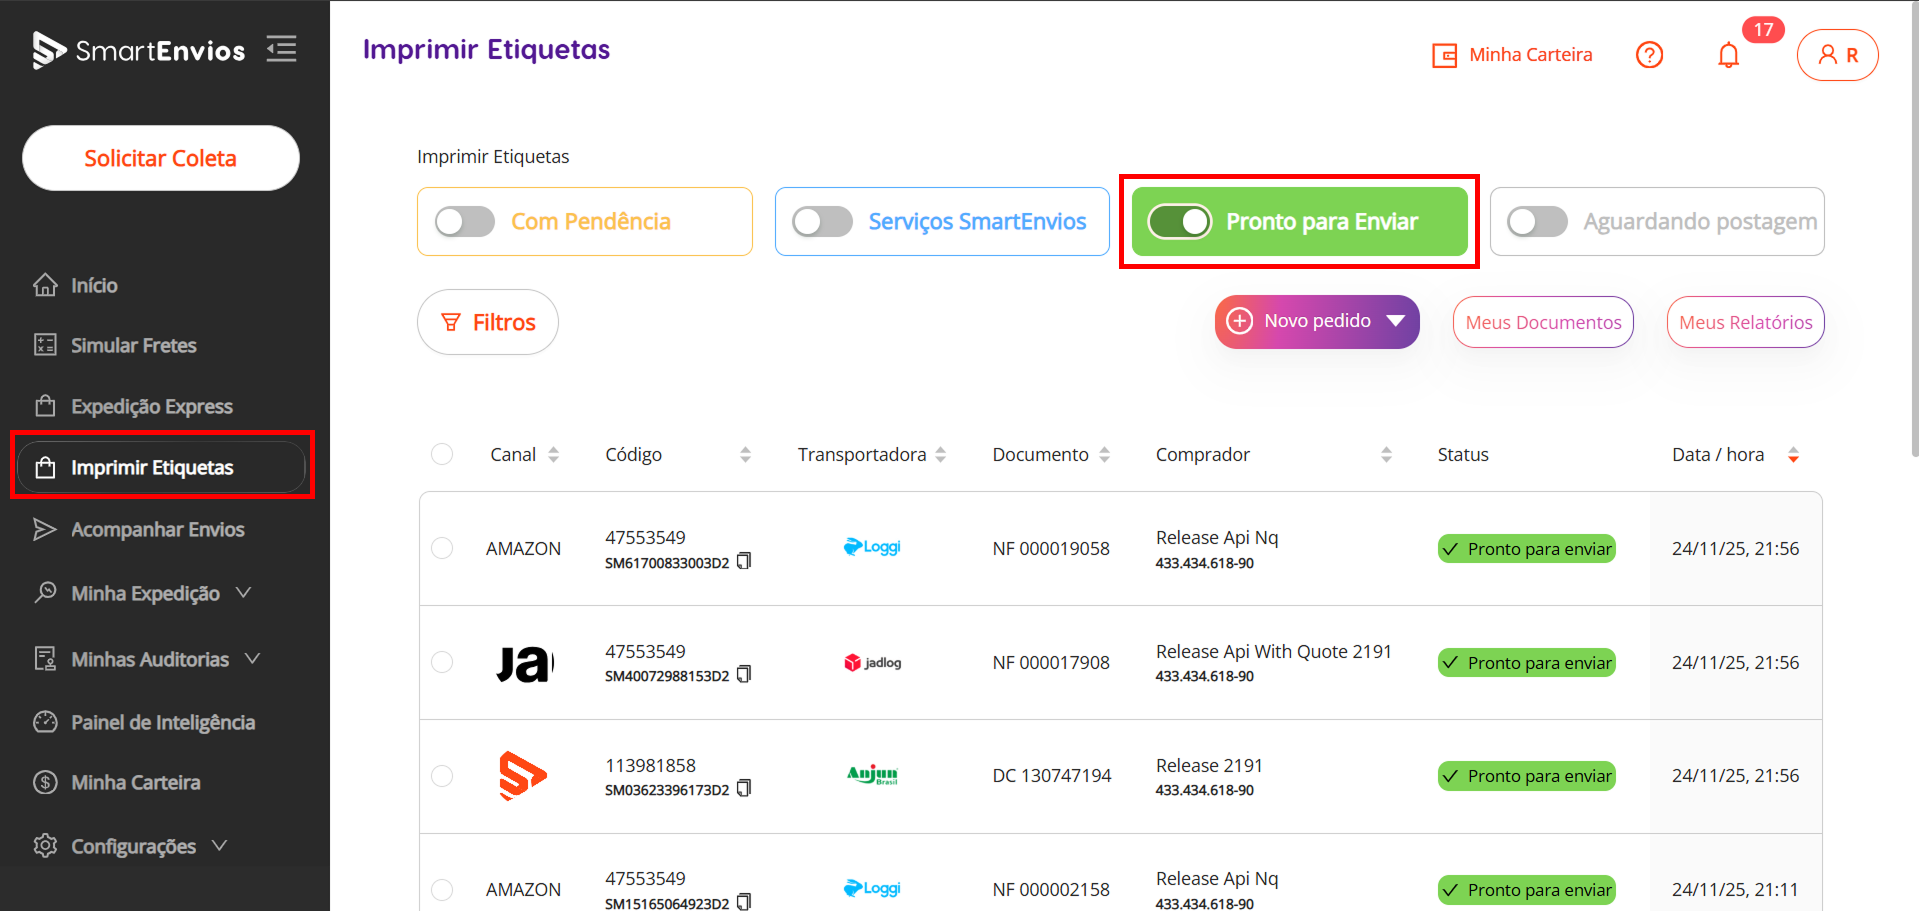Expand the Novo pedido dropdown
Image resolution: width=1919 pixels, height=911 pixels.
(x=1396, y=321)
